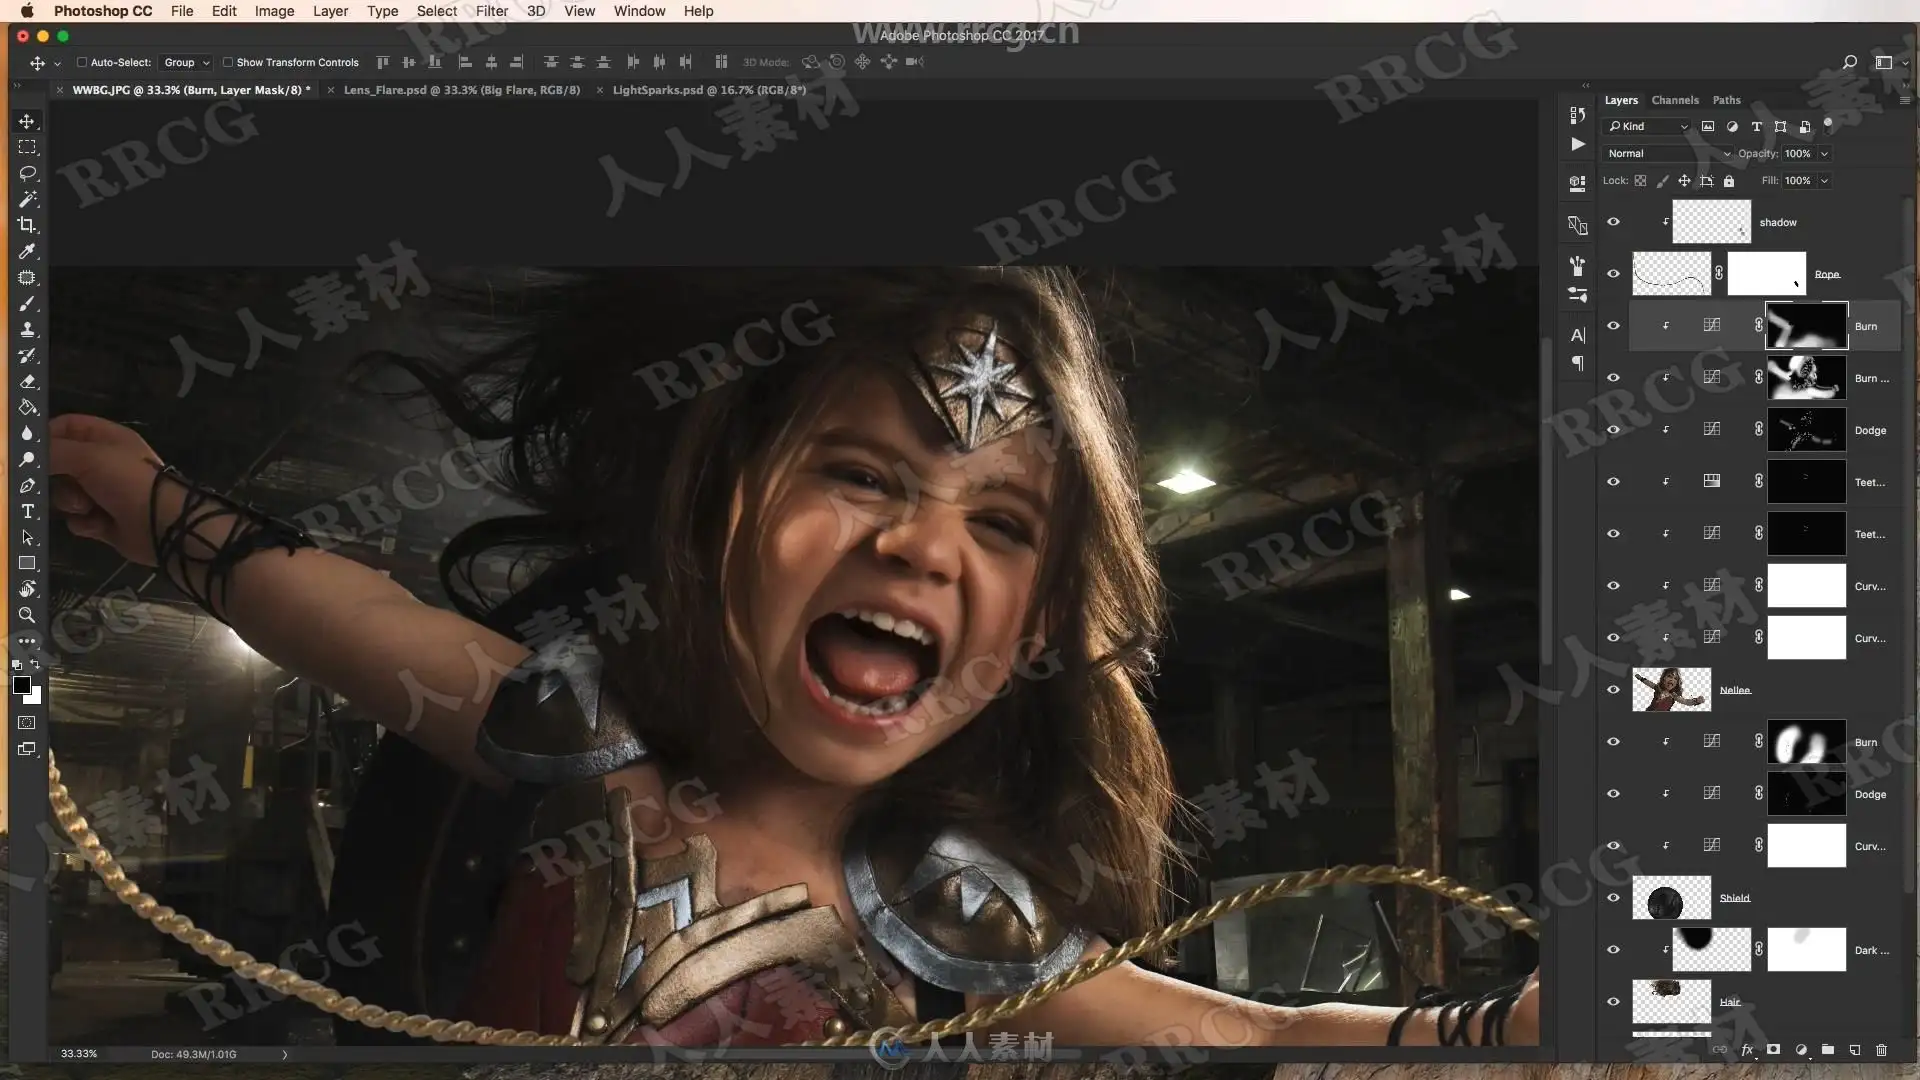Select the Crop tool

coord(27,225)
